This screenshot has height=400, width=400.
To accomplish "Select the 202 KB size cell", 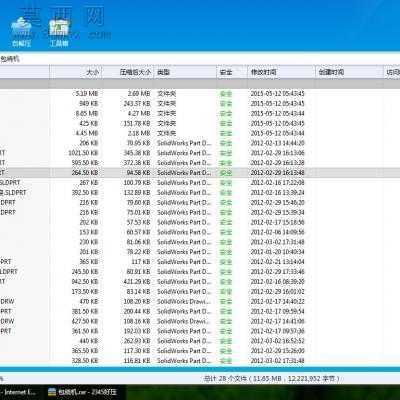I will (89, 222).
